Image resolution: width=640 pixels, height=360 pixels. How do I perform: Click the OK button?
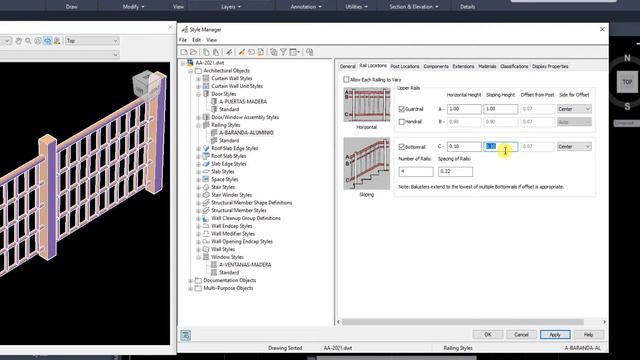[x=488, y=335]
